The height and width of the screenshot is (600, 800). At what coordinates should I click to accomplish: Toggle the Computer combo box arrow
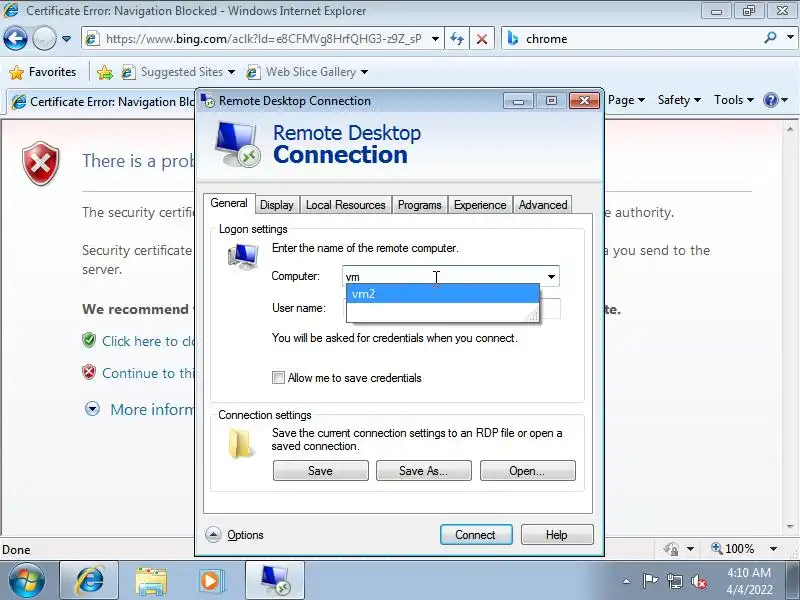pos(552,277)
